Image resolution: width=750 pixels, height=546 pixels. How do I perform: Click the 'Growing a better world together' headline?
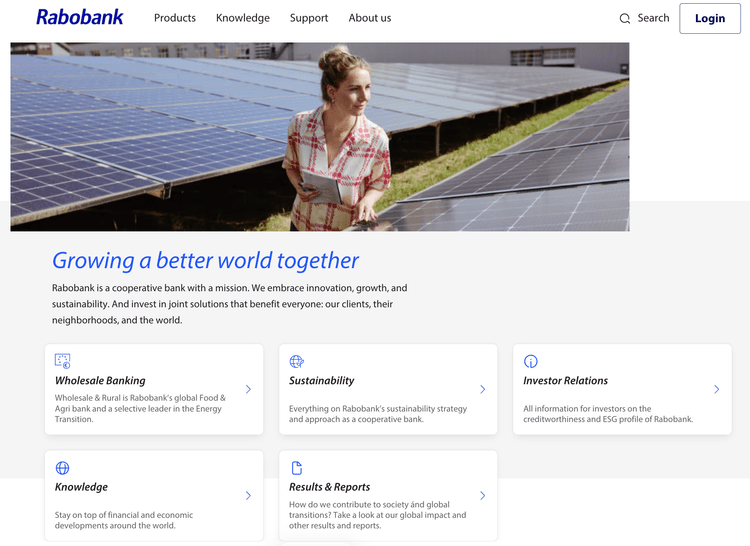(x=205, y=261)
